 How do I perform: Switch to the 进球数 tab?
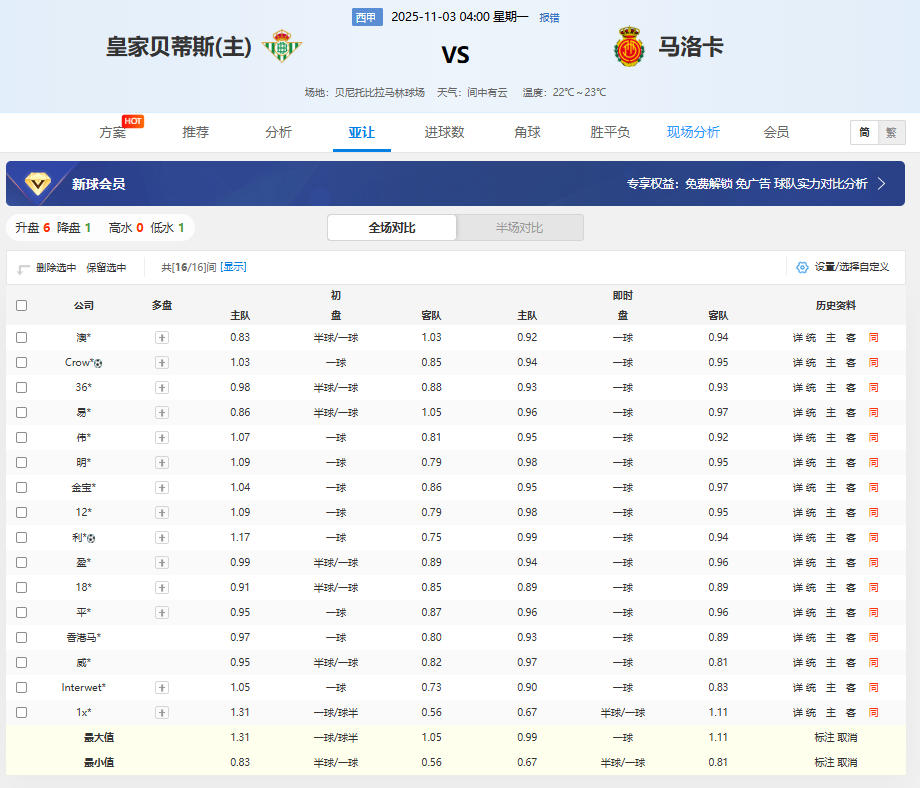444,132
